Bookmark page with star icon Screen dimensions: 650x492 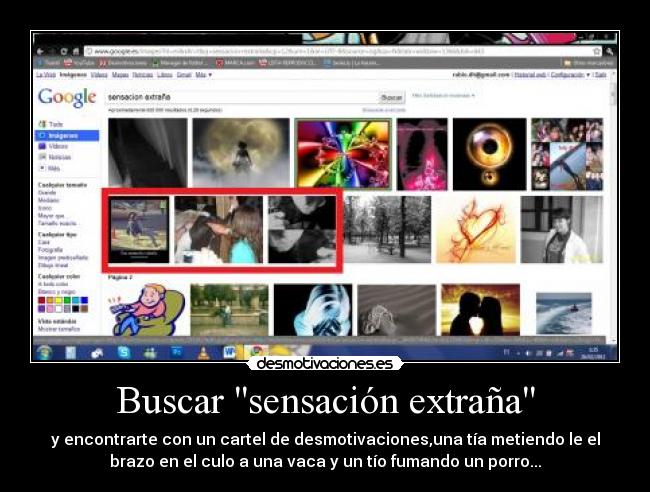[x=597, y=51]
